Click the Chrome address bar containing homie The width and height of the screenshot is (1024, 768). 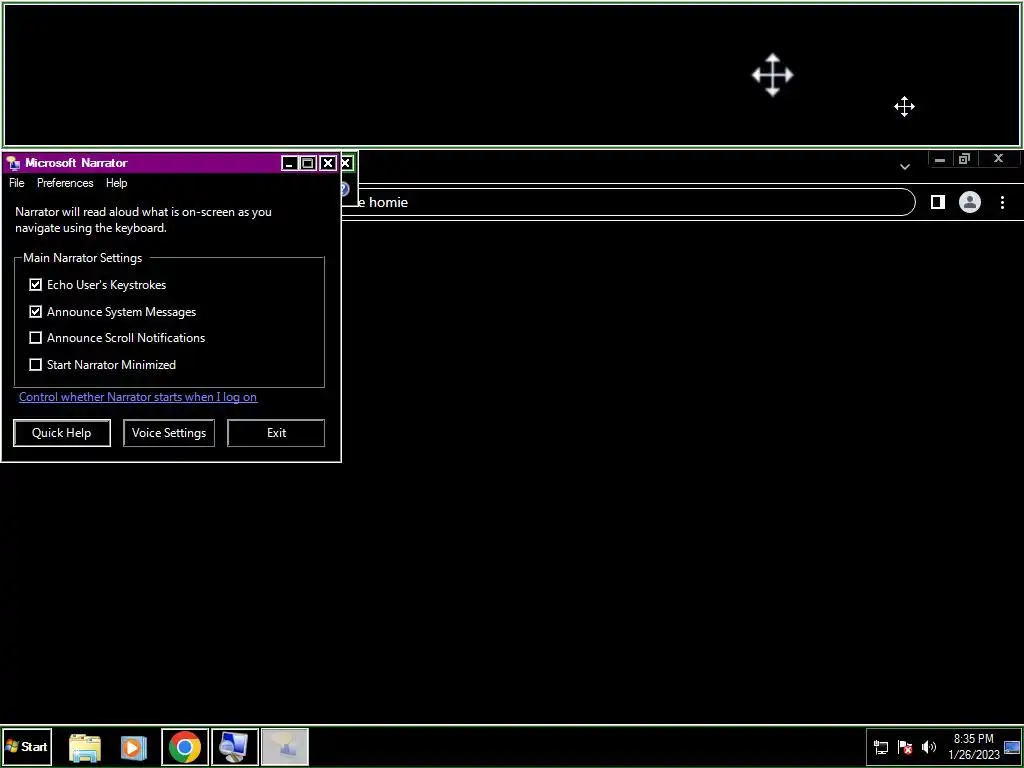point(627,202)
